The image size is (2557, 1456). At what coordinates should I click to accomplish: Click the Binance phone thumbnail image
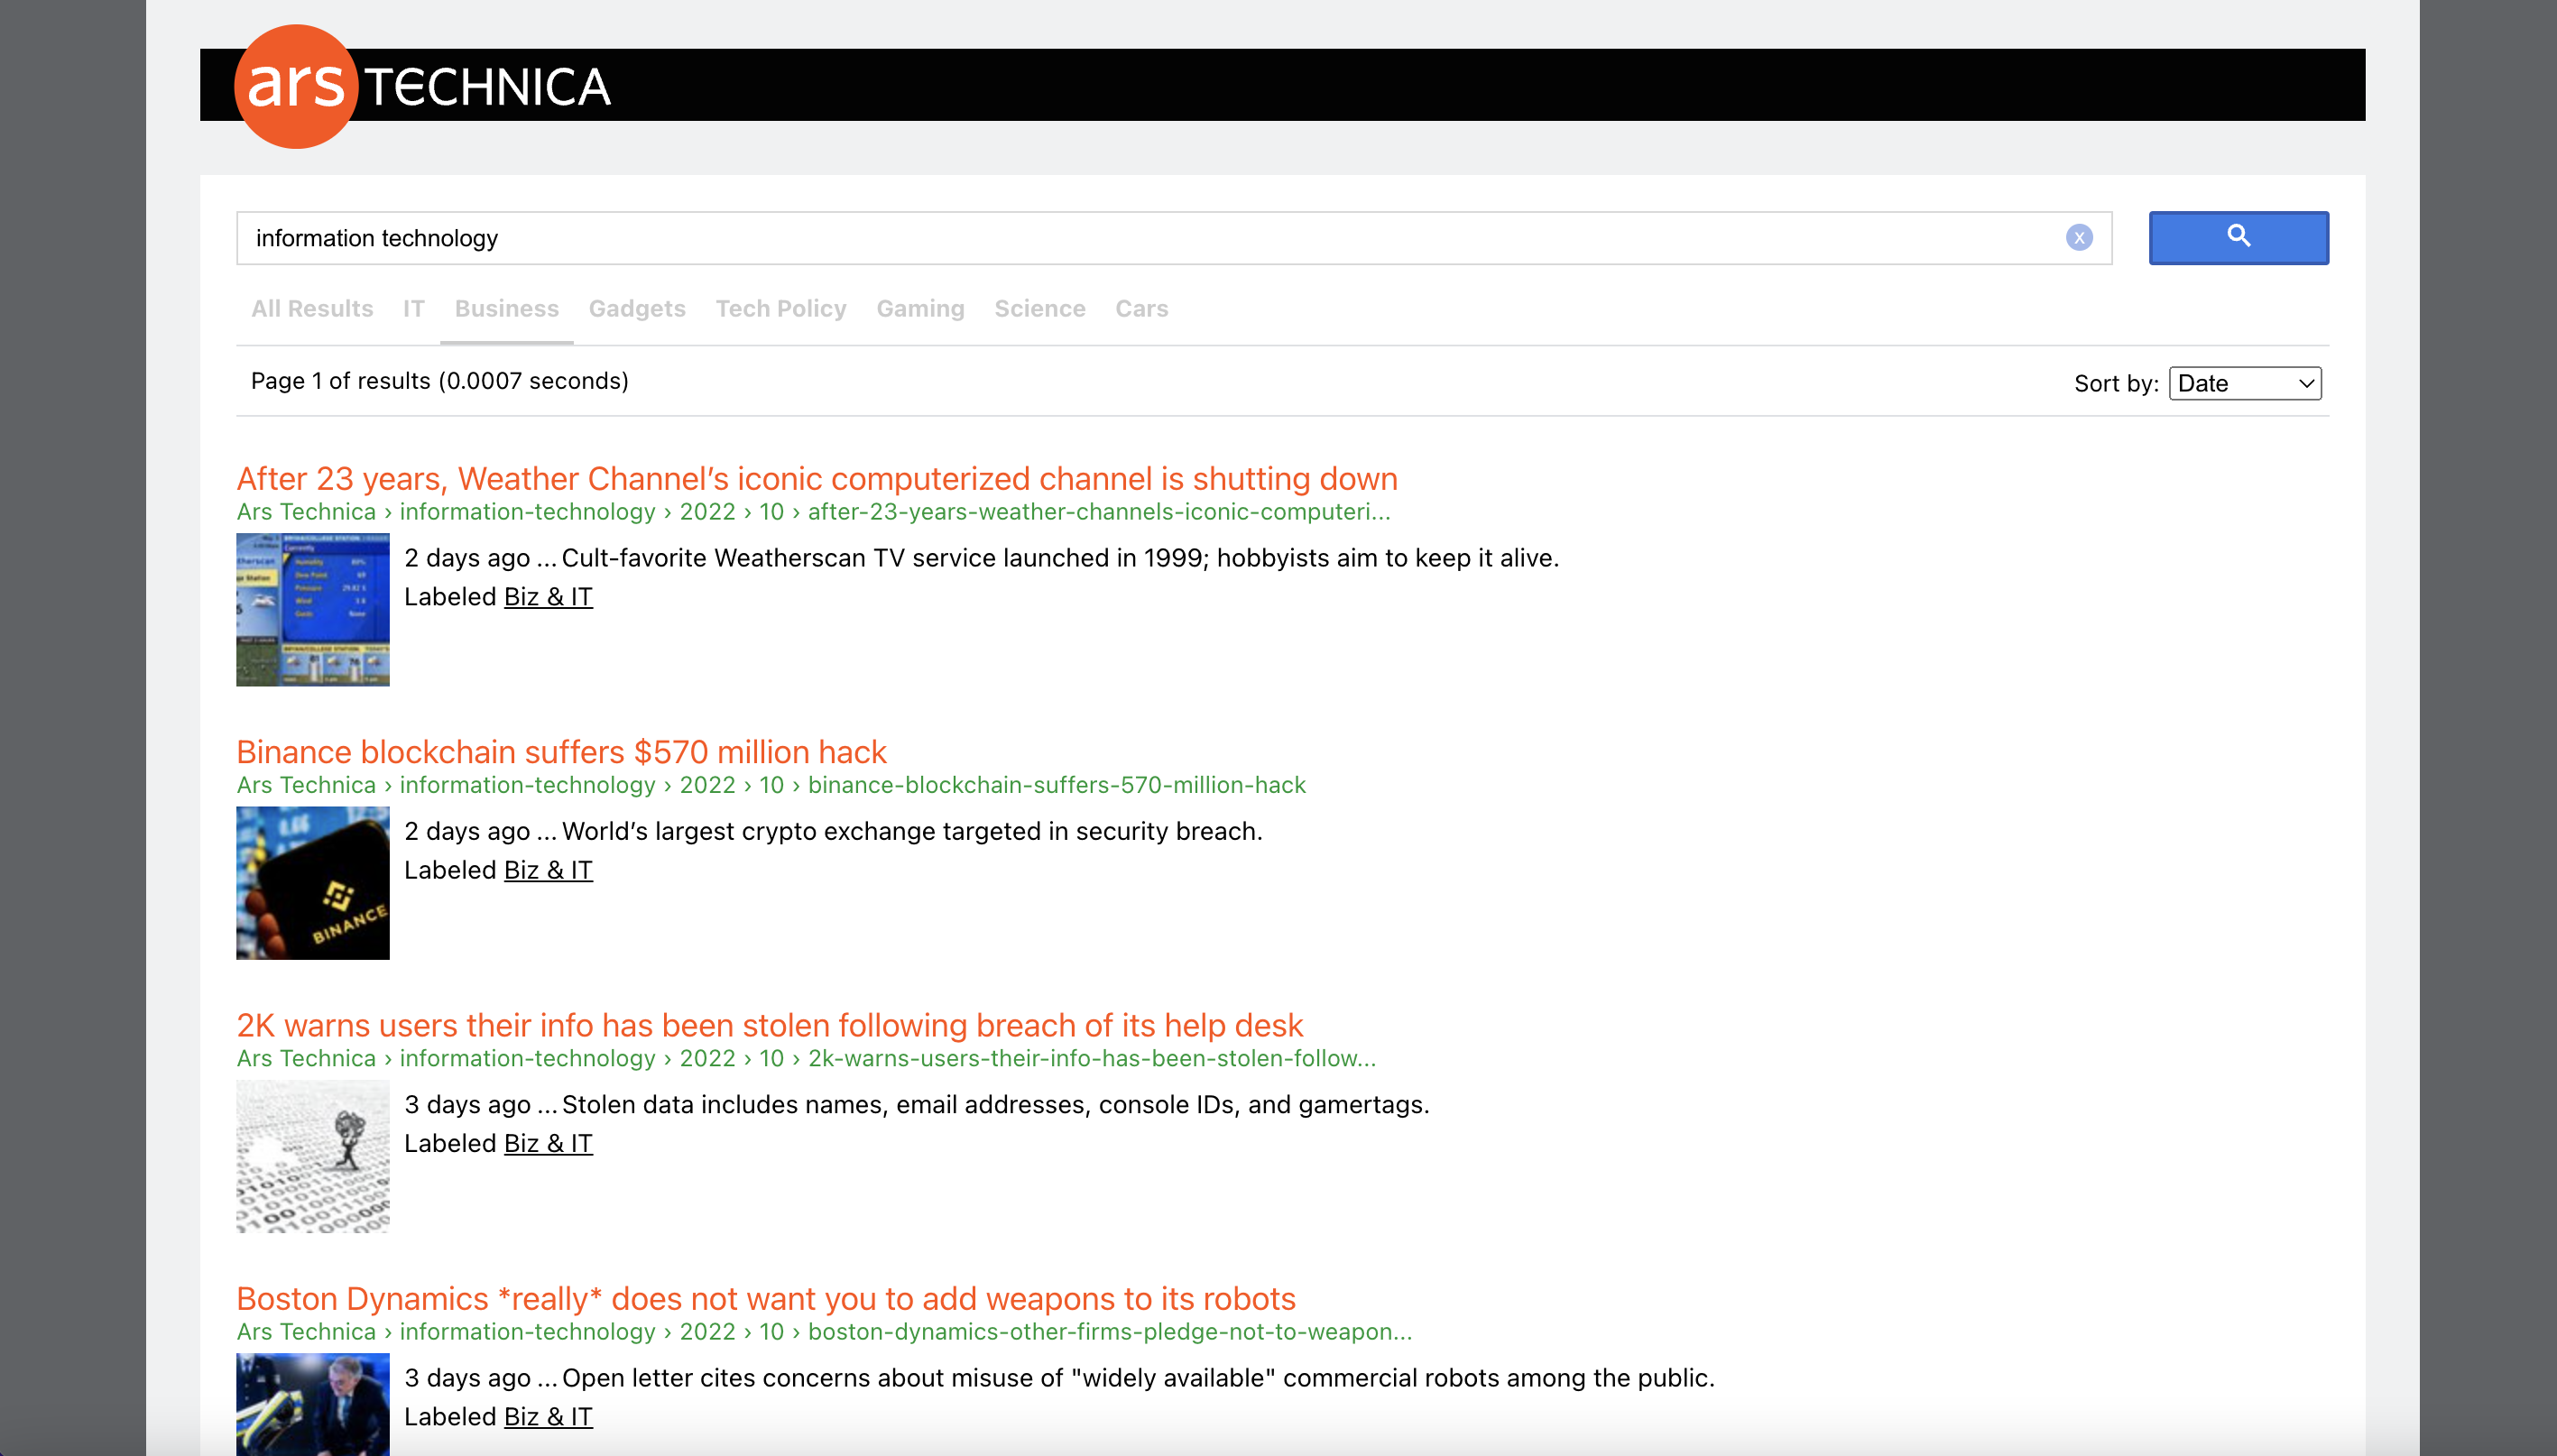point(312,883)
